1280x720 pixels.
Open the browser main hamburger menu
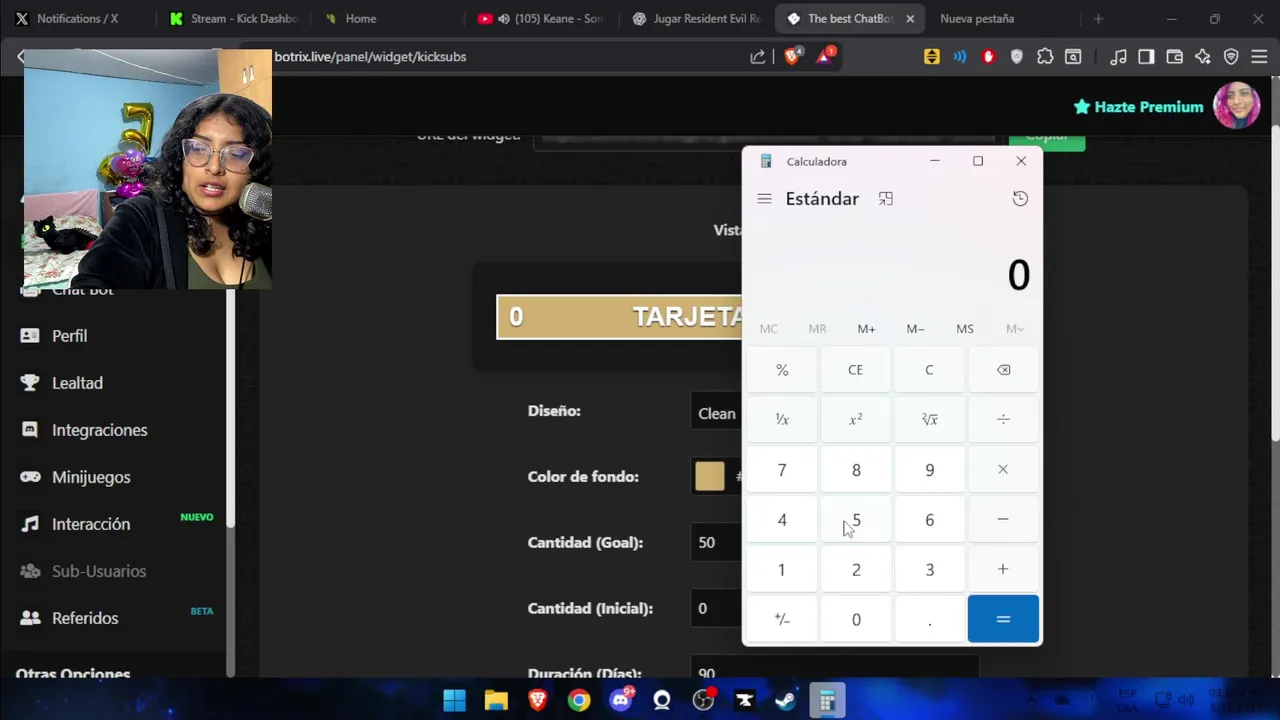1259,57
